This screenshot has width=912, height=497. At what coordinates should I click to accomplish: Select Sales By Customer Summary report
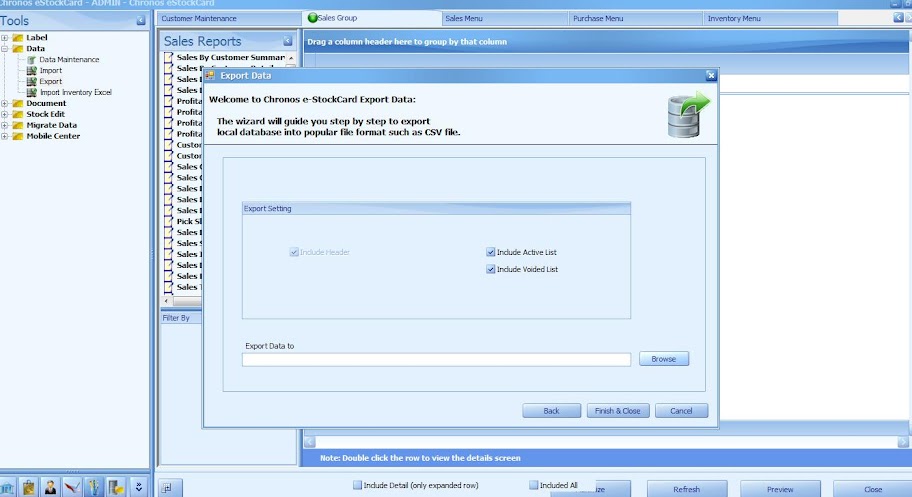click(230, 57)
